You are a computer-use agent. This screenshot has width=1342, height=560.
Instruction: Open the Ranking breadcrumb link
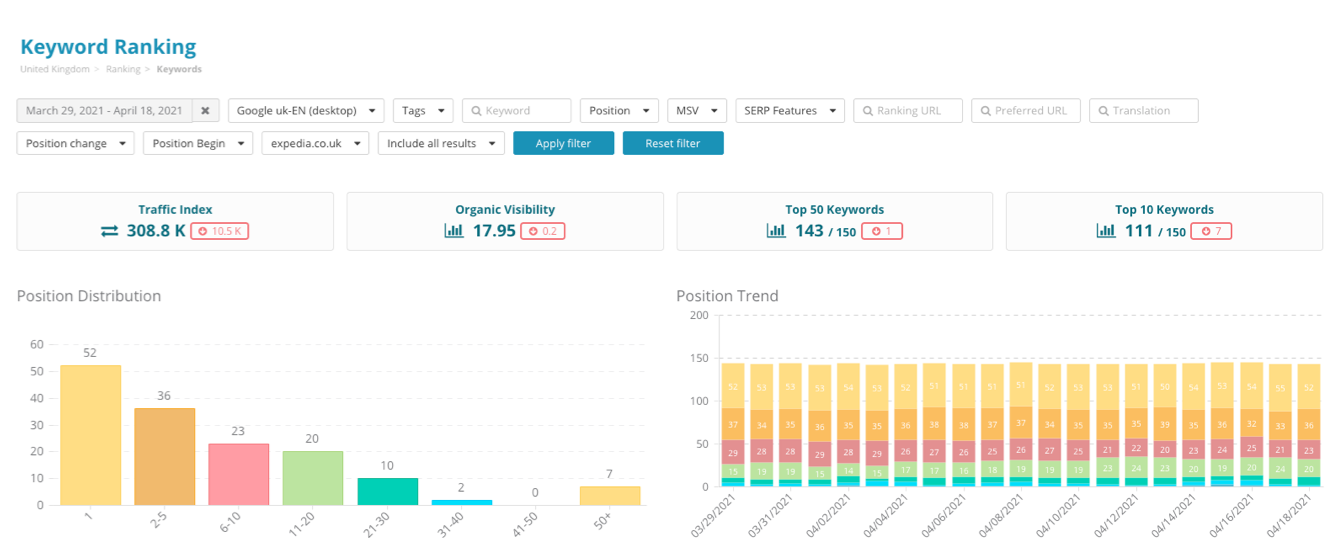123,69
